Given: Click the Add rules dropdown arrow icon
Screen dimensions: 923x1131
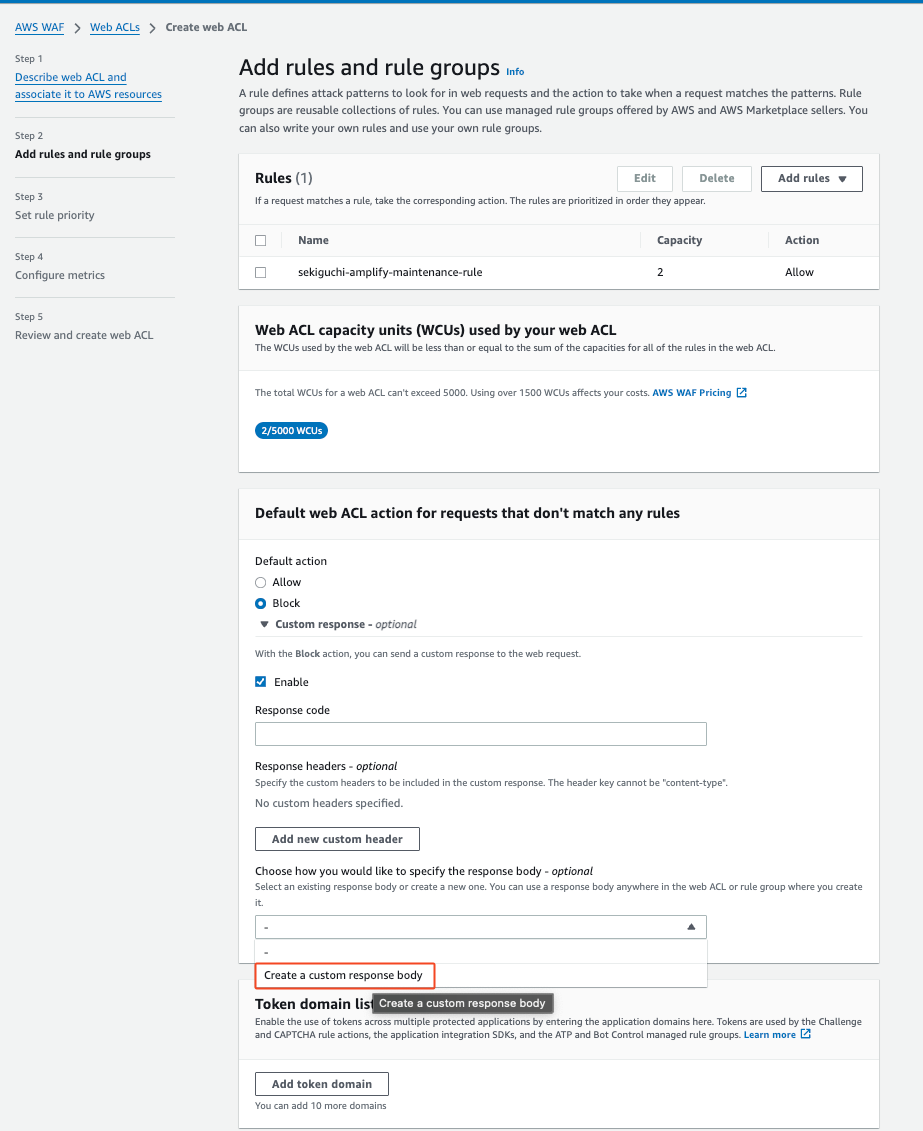Looking at the screenshot, I should point(842,179).
